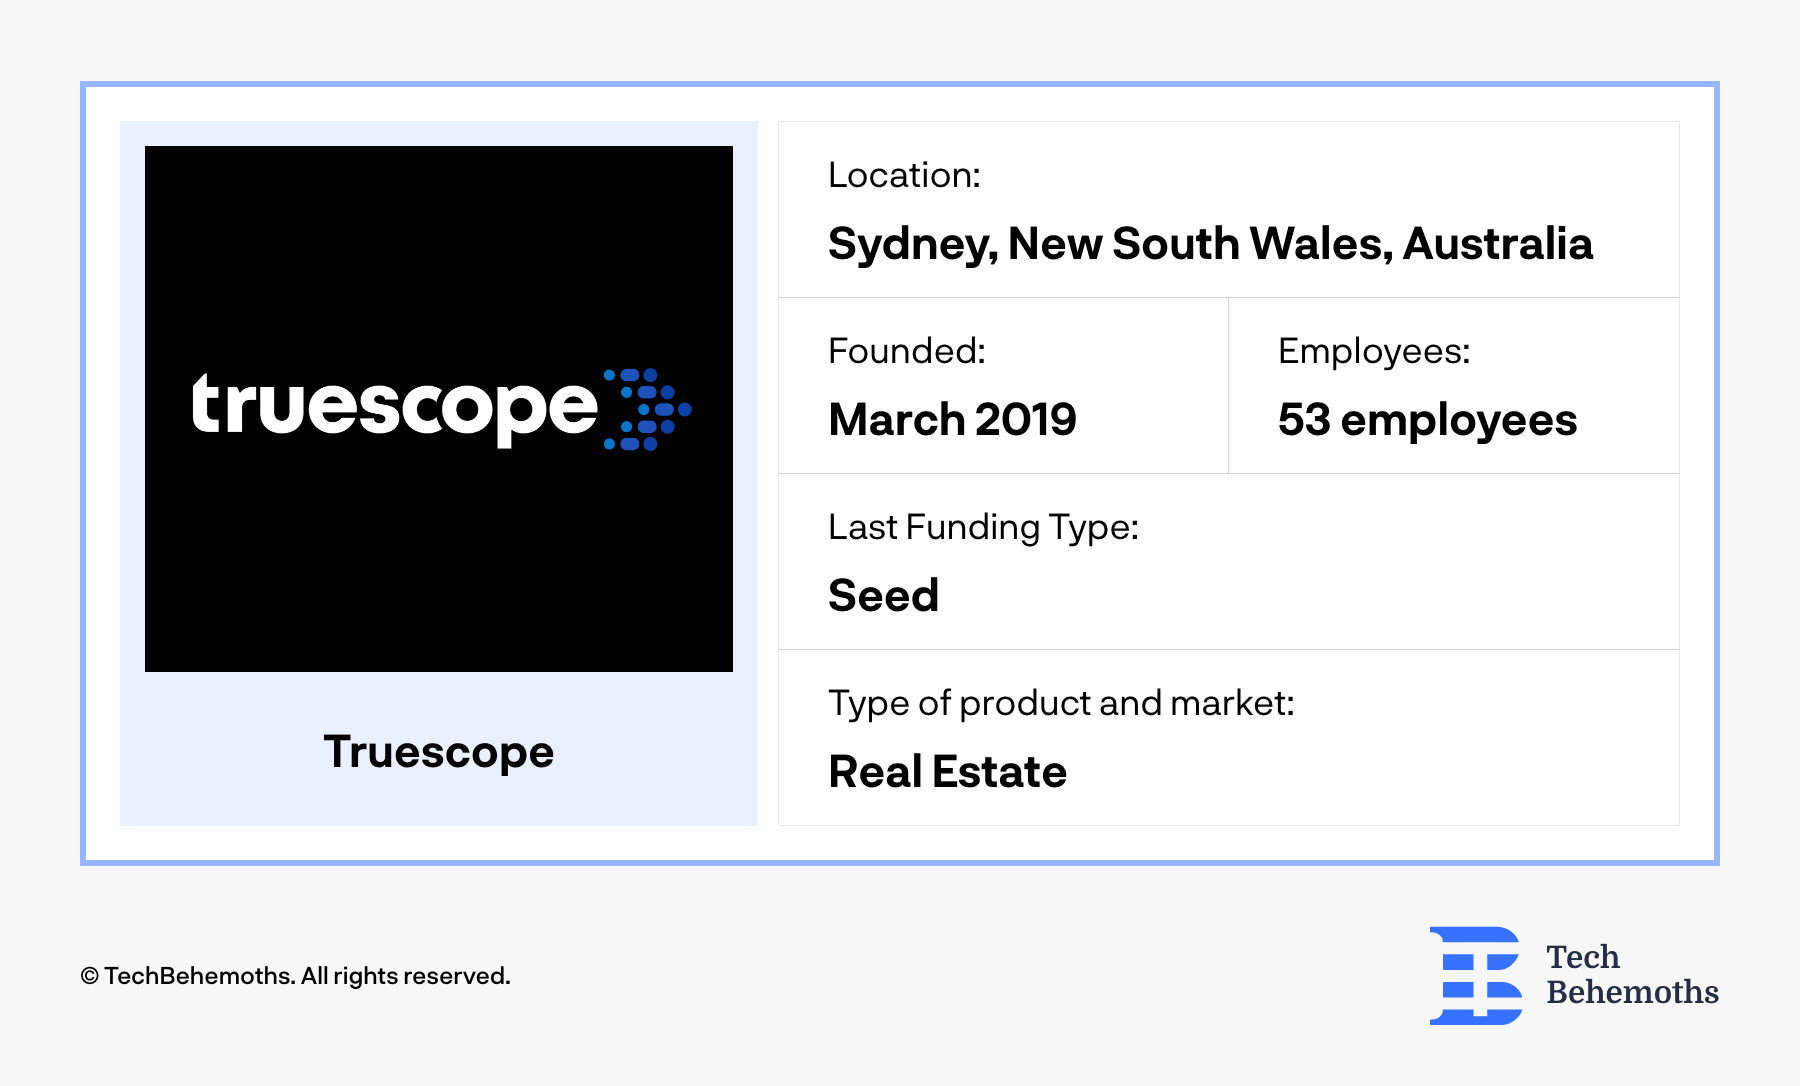The width and height of the screenshot is (1800, 1086).
Task: Click 'Type of product and market:' label
Action: pos(1061,703)
